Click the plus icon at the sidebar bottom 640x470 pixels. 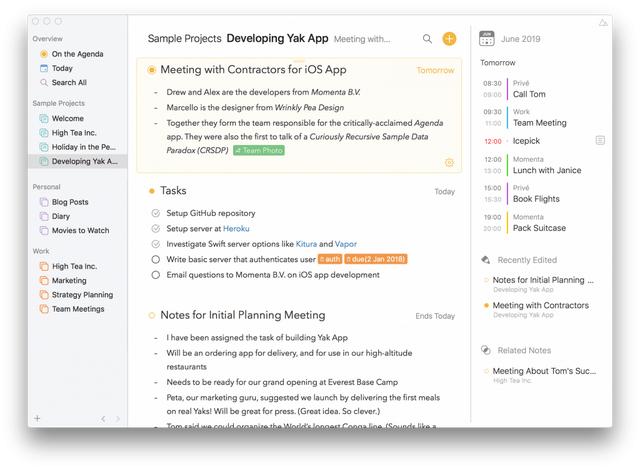[37, 418]
